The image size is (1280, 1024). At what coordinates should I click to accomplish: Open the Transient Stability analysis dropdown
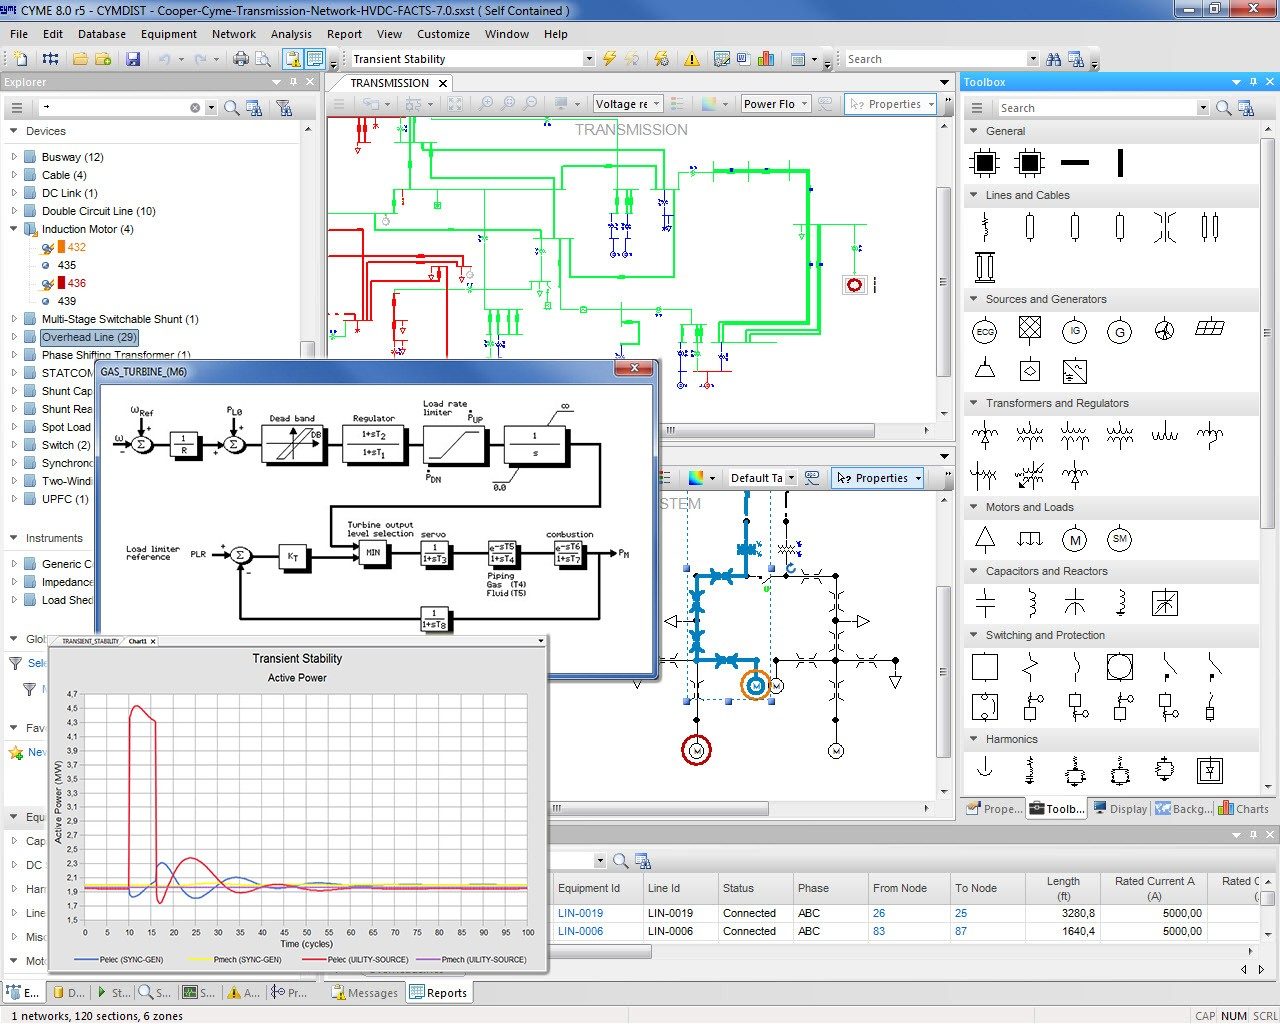pos(588,59)
